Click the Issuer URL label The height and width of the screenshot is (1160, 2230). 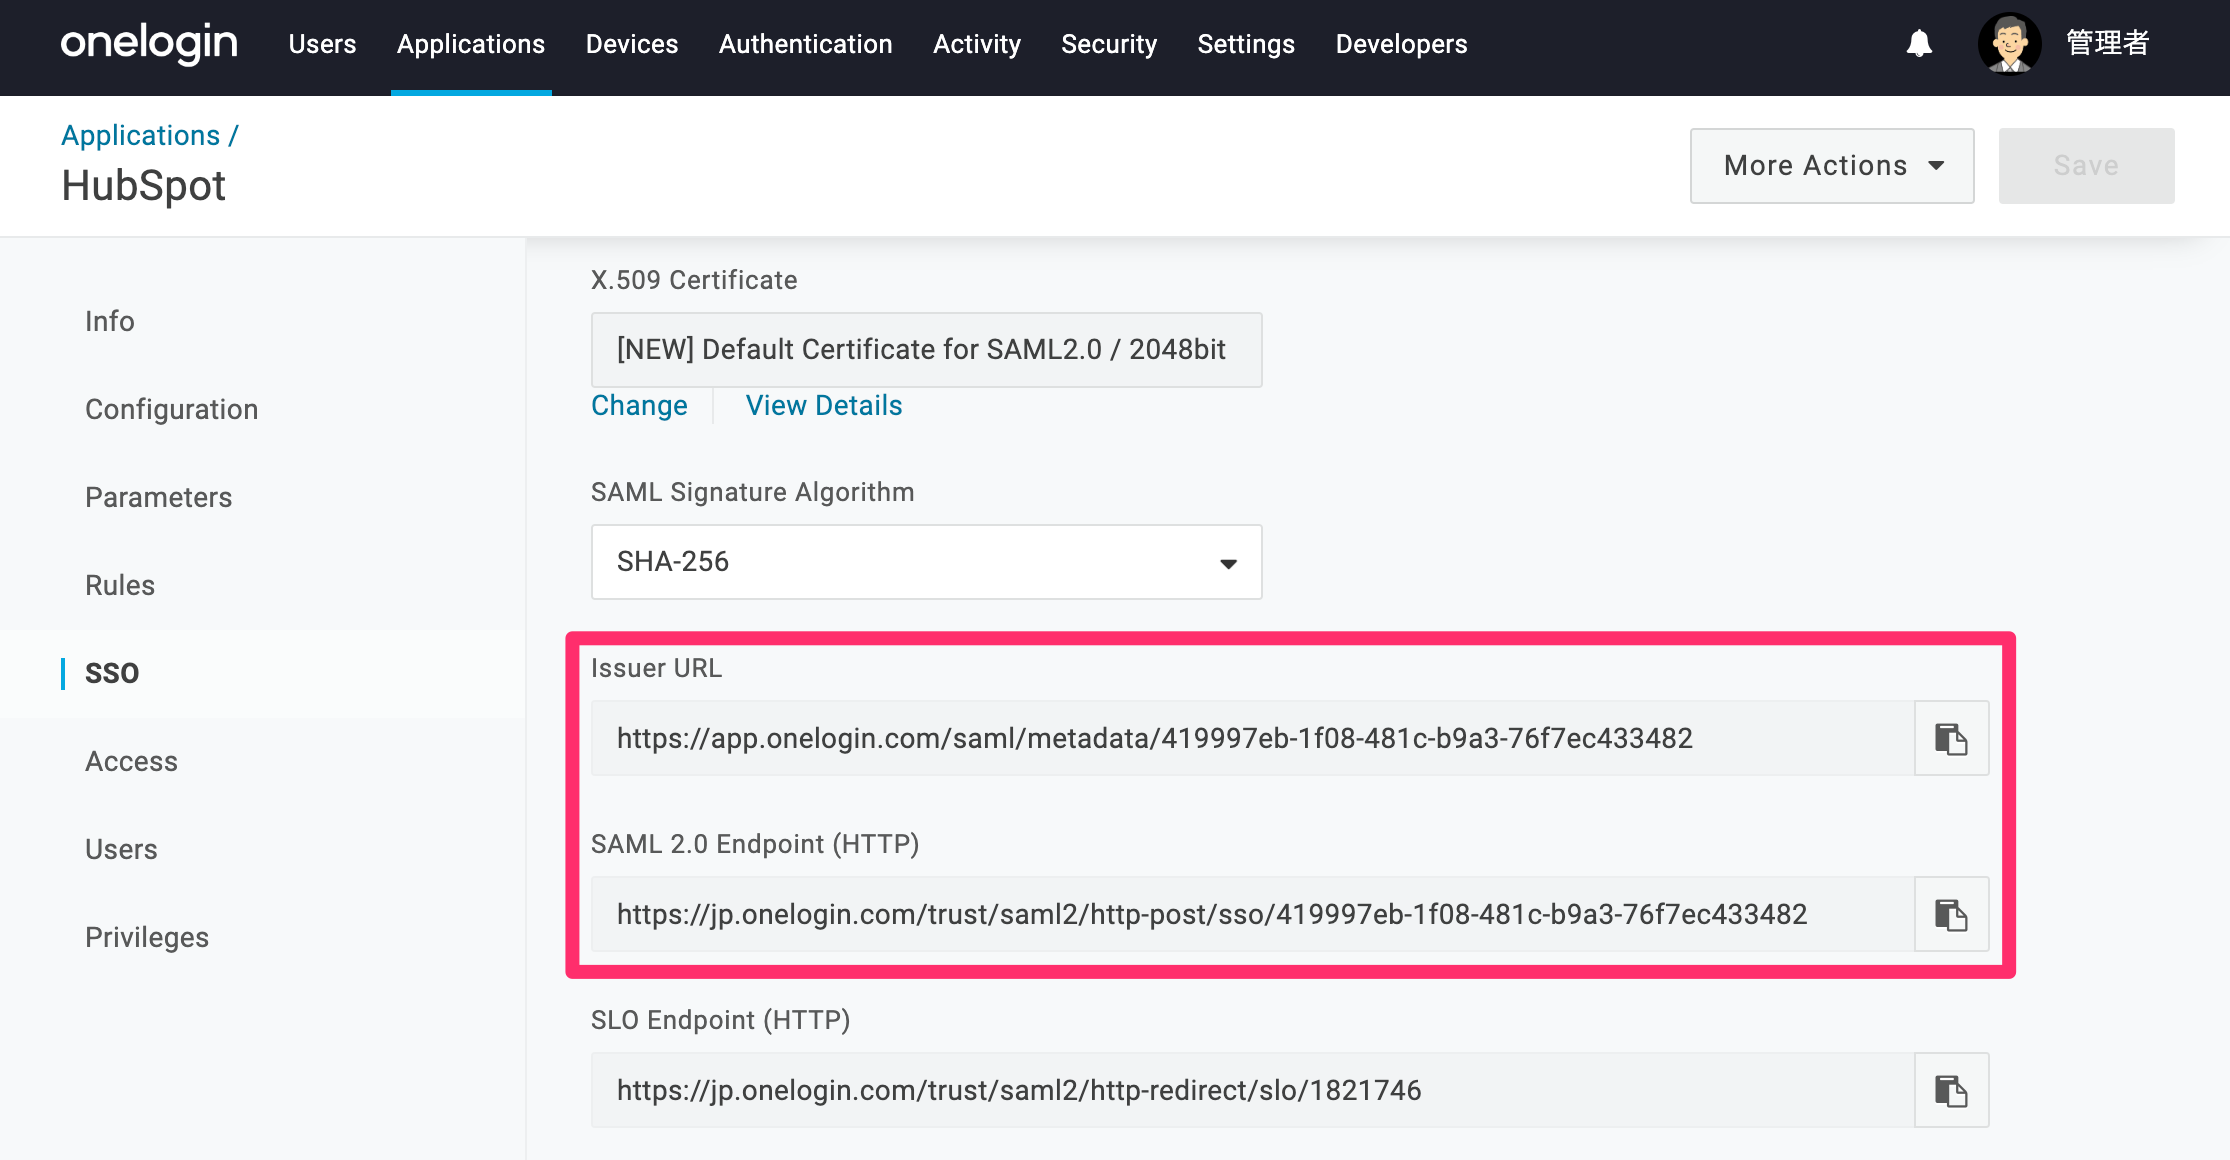(x=656, y=668)
